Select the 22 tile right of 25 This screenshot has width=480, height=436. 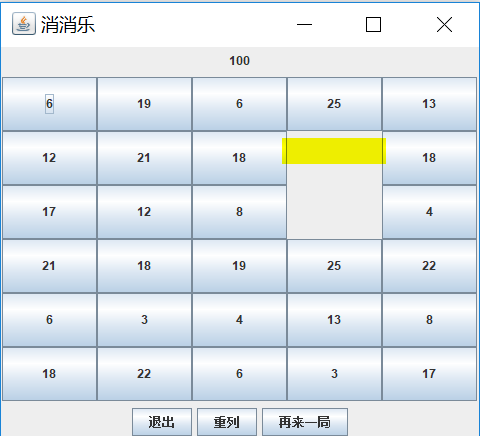(429, 266)
